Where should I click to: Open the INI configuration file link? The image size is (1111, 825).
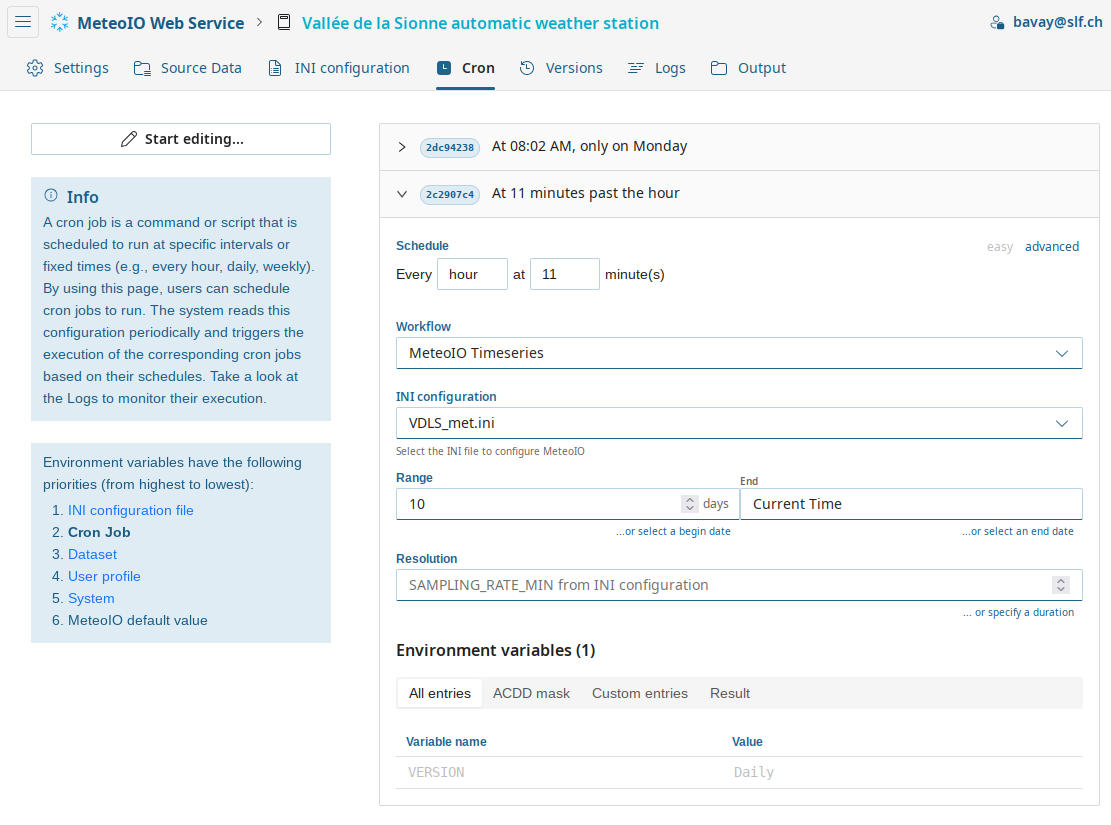[131, 510]
